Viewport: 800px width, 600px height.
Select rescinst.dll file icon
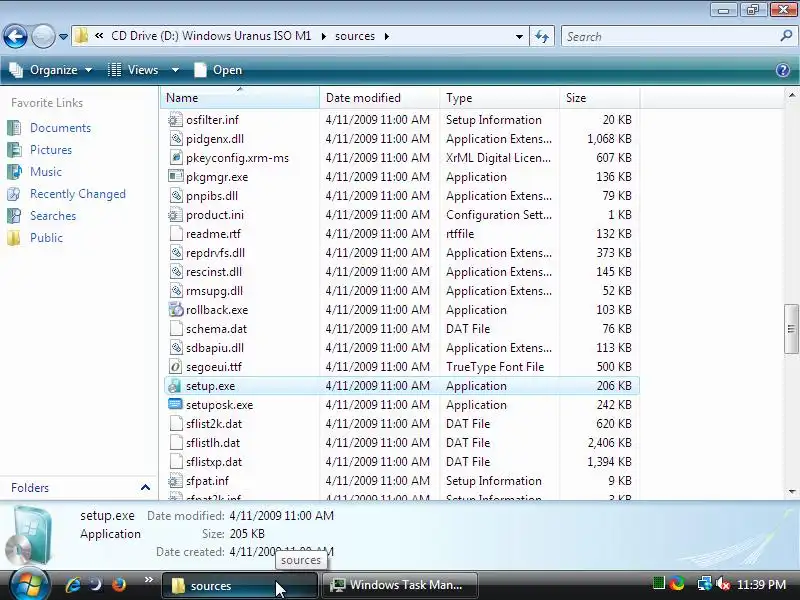[x=176, y=272]
